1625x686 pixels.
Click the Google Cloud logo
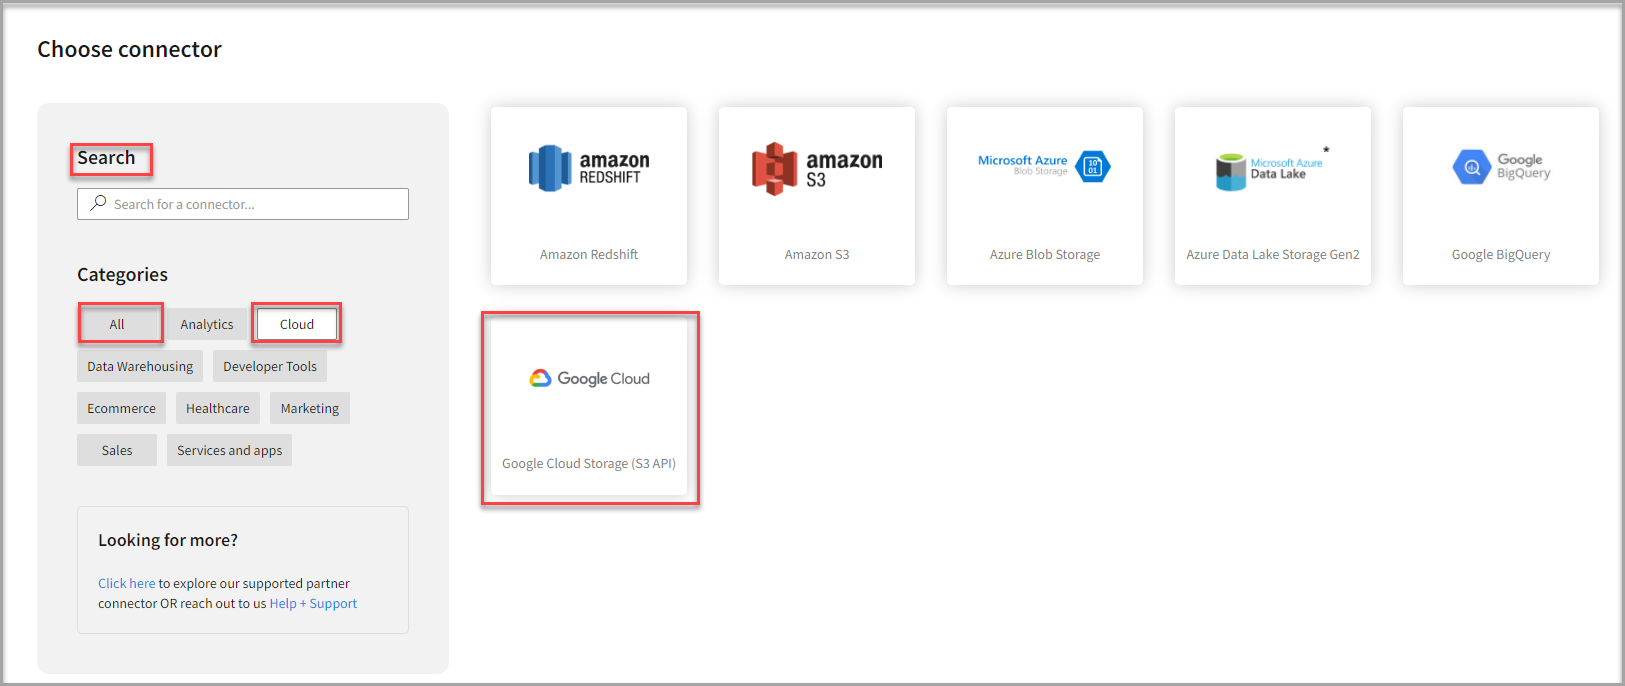[x=589, y=378]
